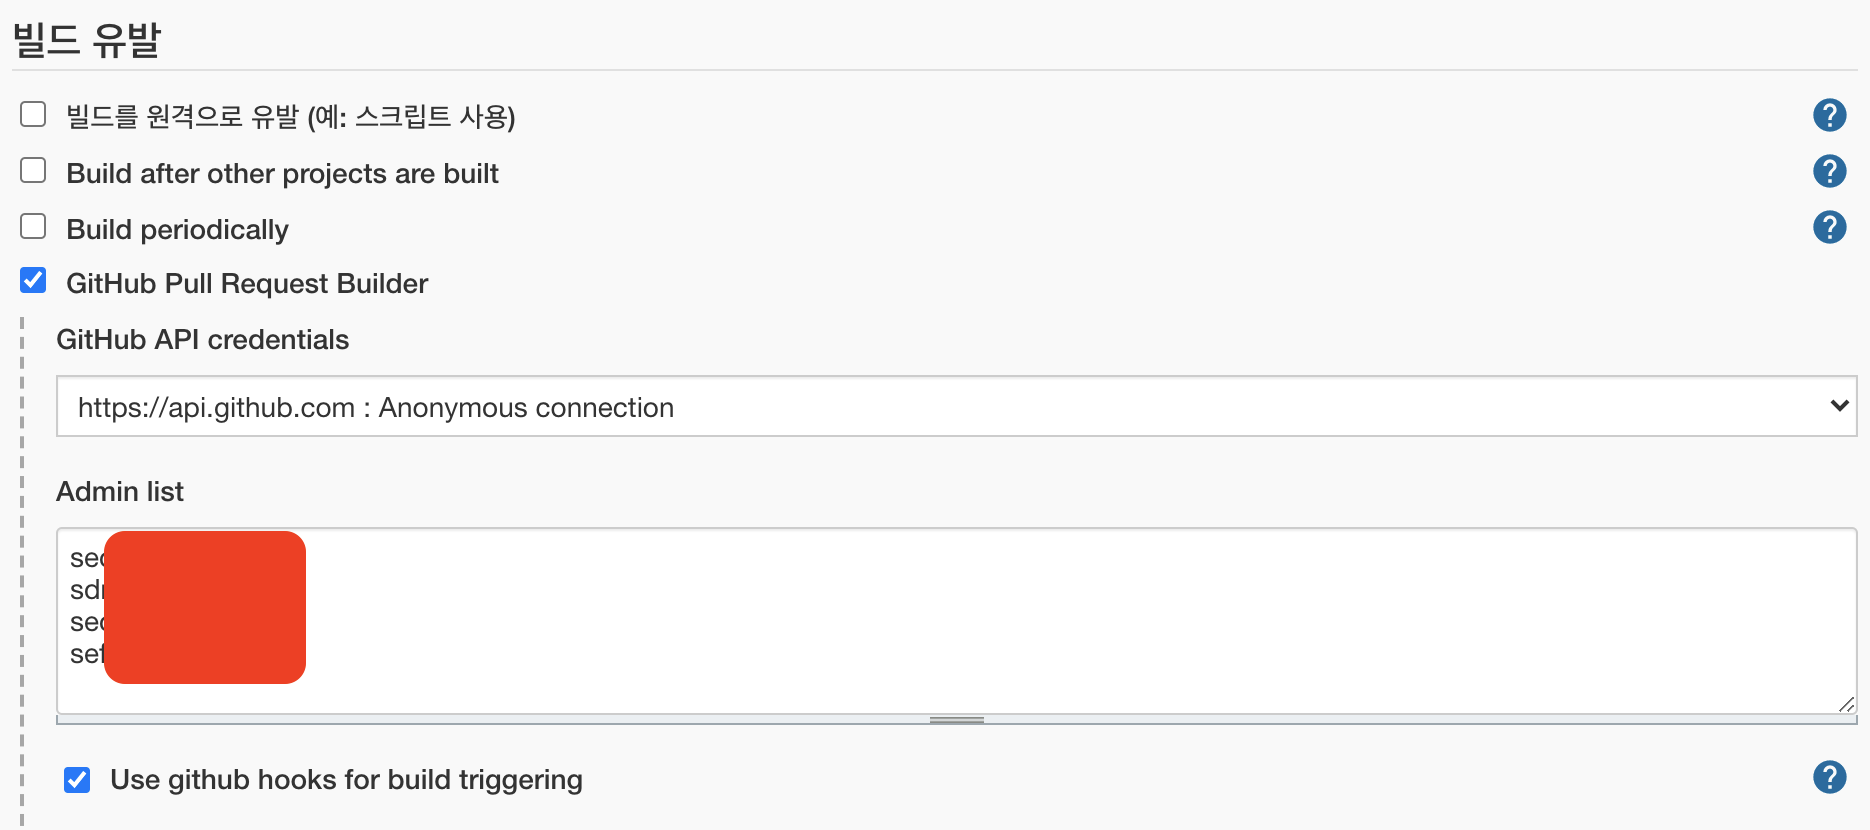1870x830 pixels.
Task: Click the "GitHub API credentials" label text
Action: tap(203, 340)
